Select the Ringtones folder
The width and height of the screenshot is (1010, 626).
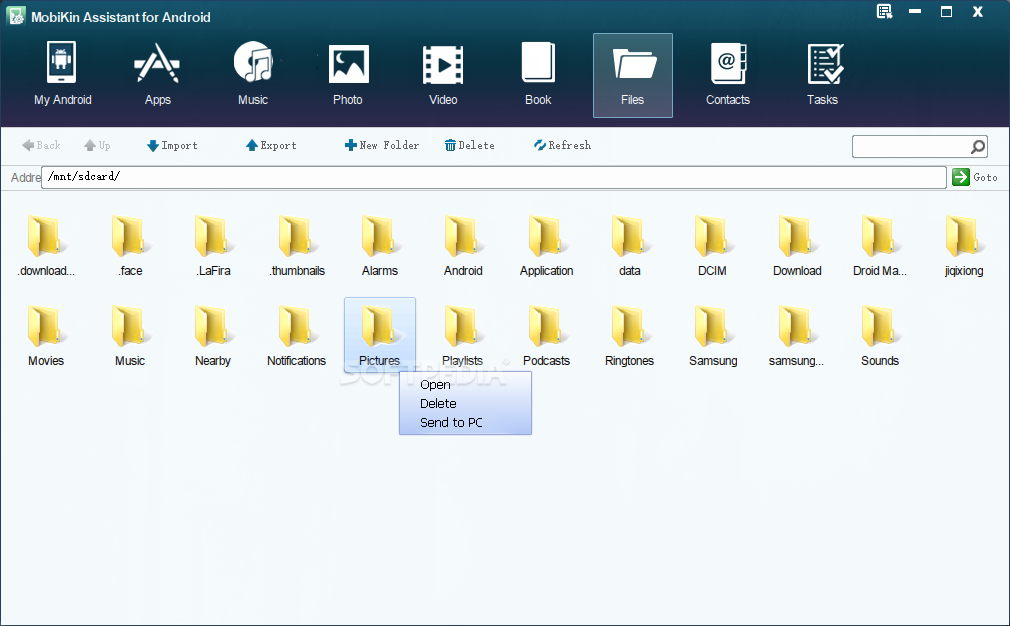(629, 336)
